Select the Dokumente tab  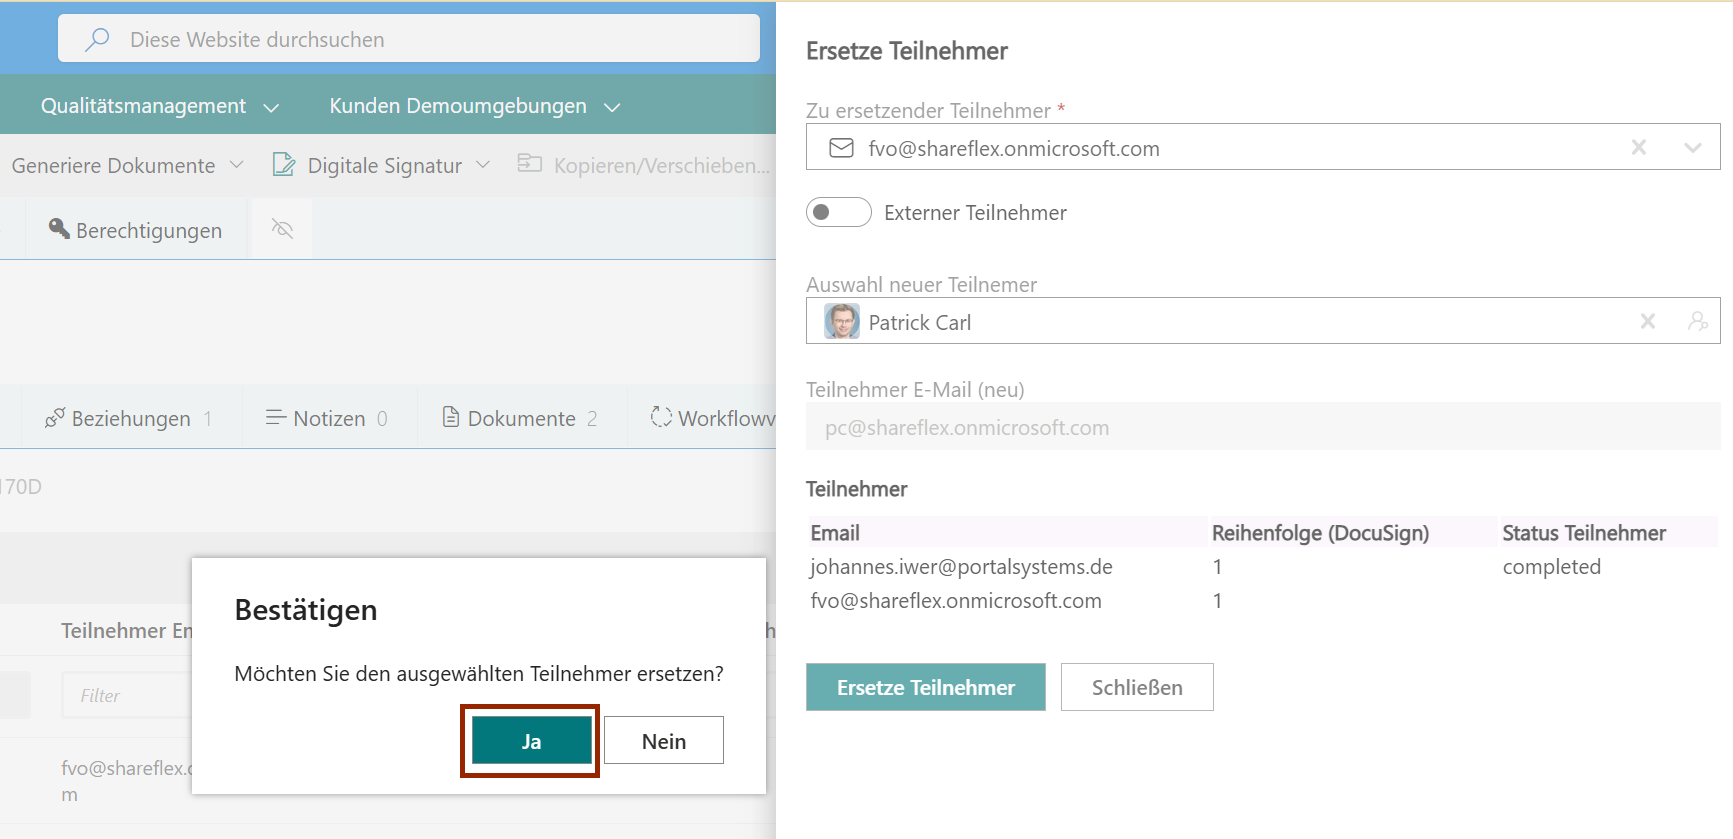[520, 418]
